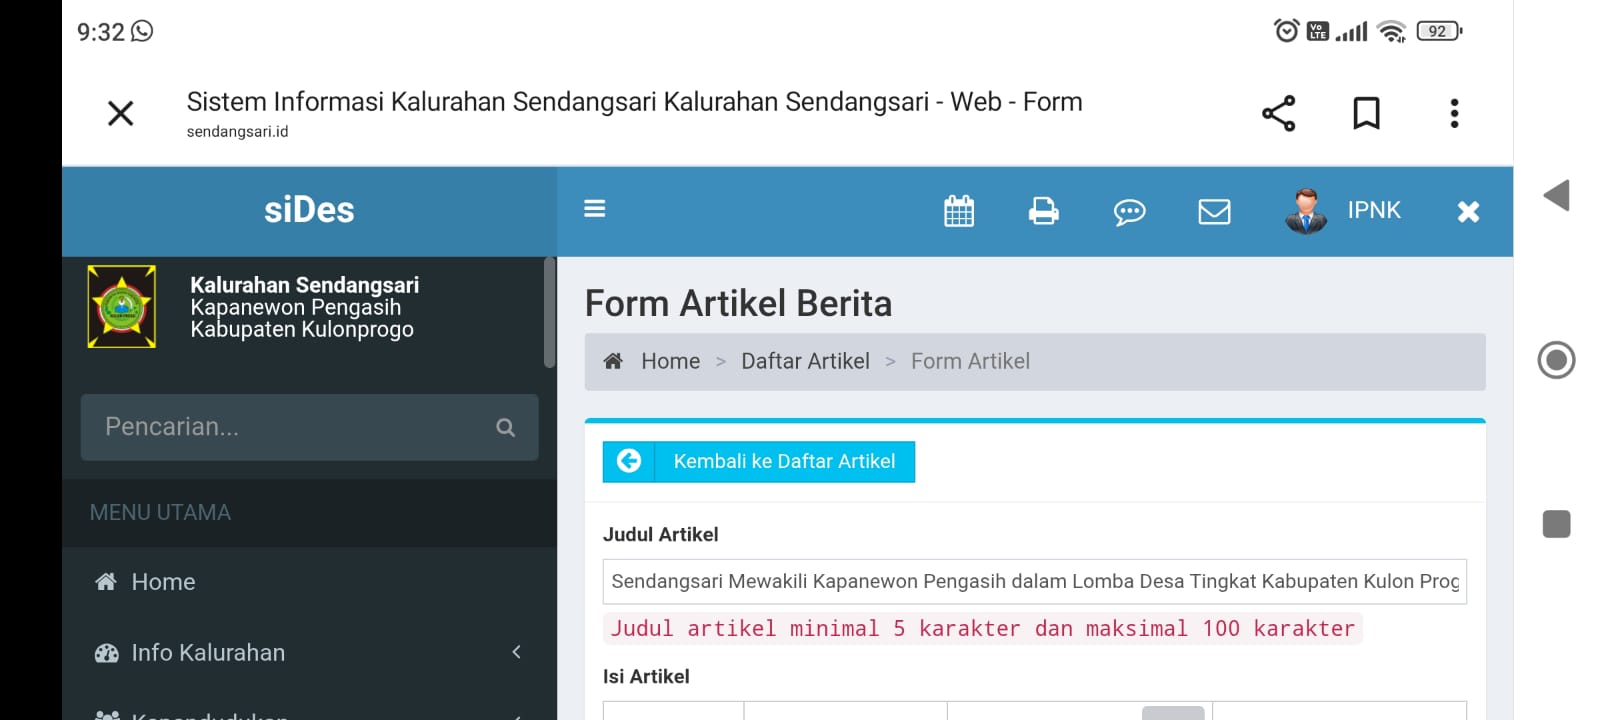
Task: Click the Kalurahan Sendangsari emblem logo
Action: pos(122,306)
